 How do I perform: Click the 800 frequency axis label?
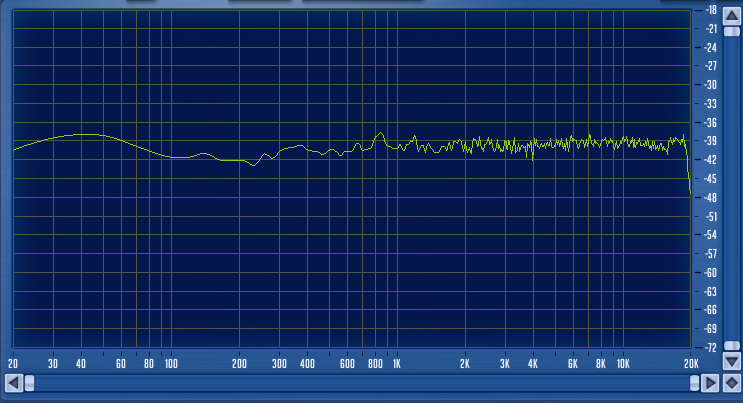tap(375, 364)
